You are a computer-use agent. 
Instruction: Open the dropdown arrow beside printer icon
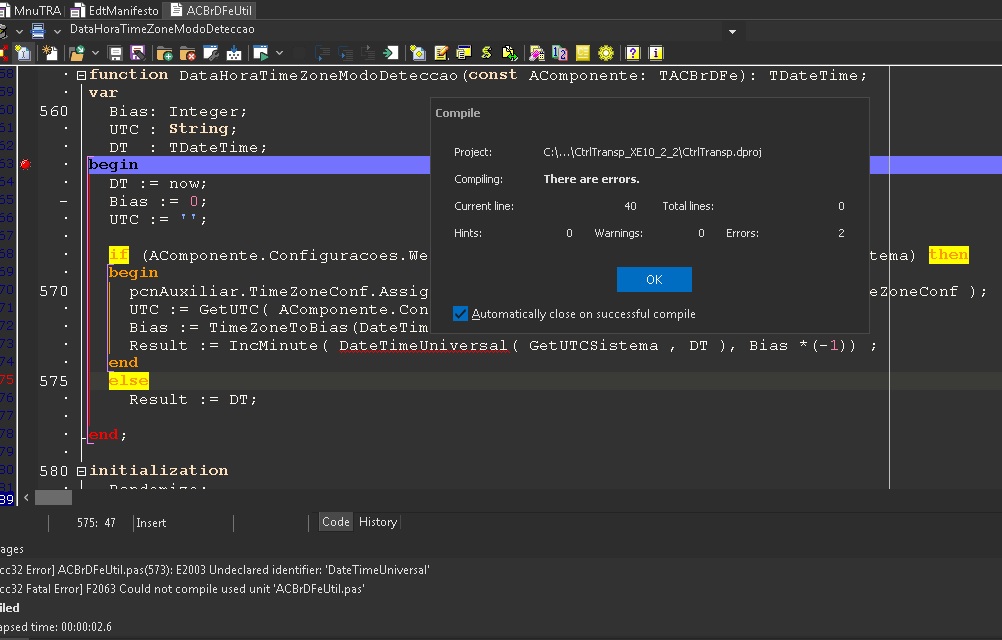pos(57,31)
